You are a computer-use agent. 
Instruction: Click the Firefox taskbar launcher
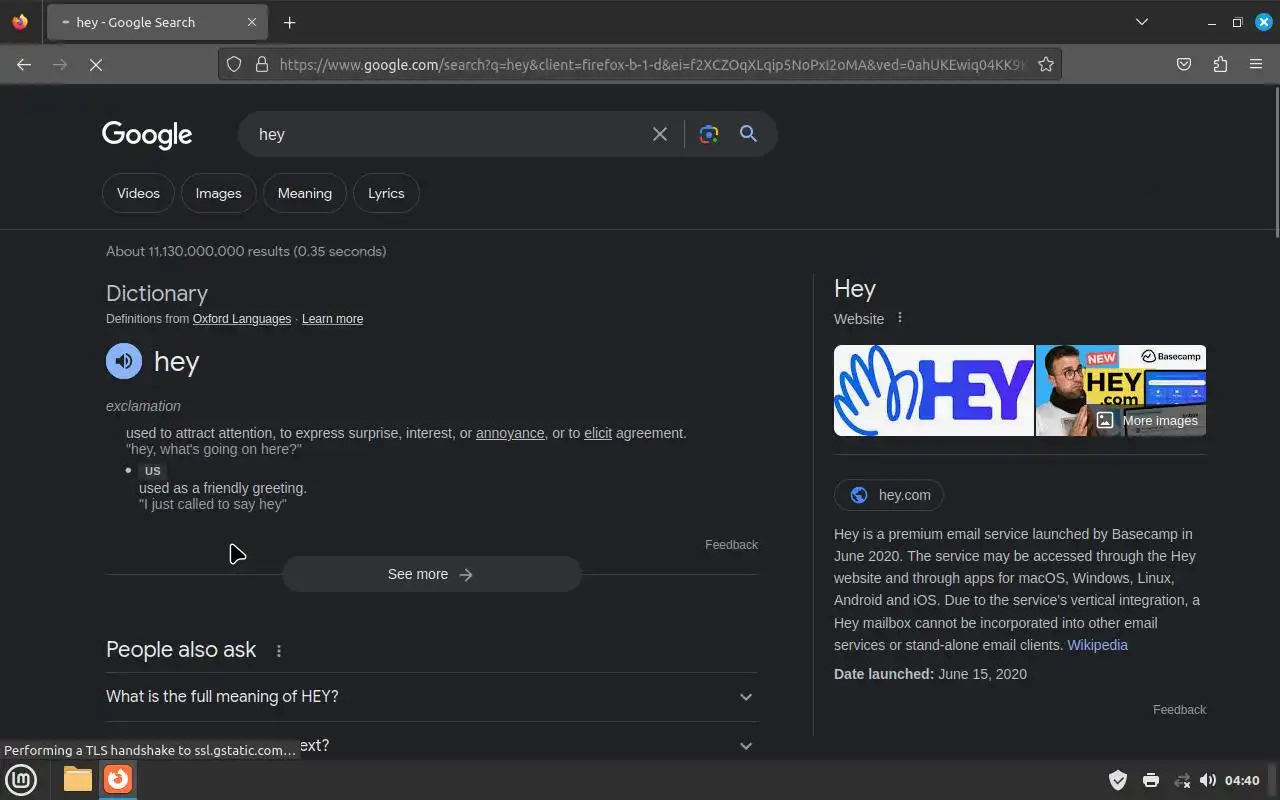[x=118, y=779]
